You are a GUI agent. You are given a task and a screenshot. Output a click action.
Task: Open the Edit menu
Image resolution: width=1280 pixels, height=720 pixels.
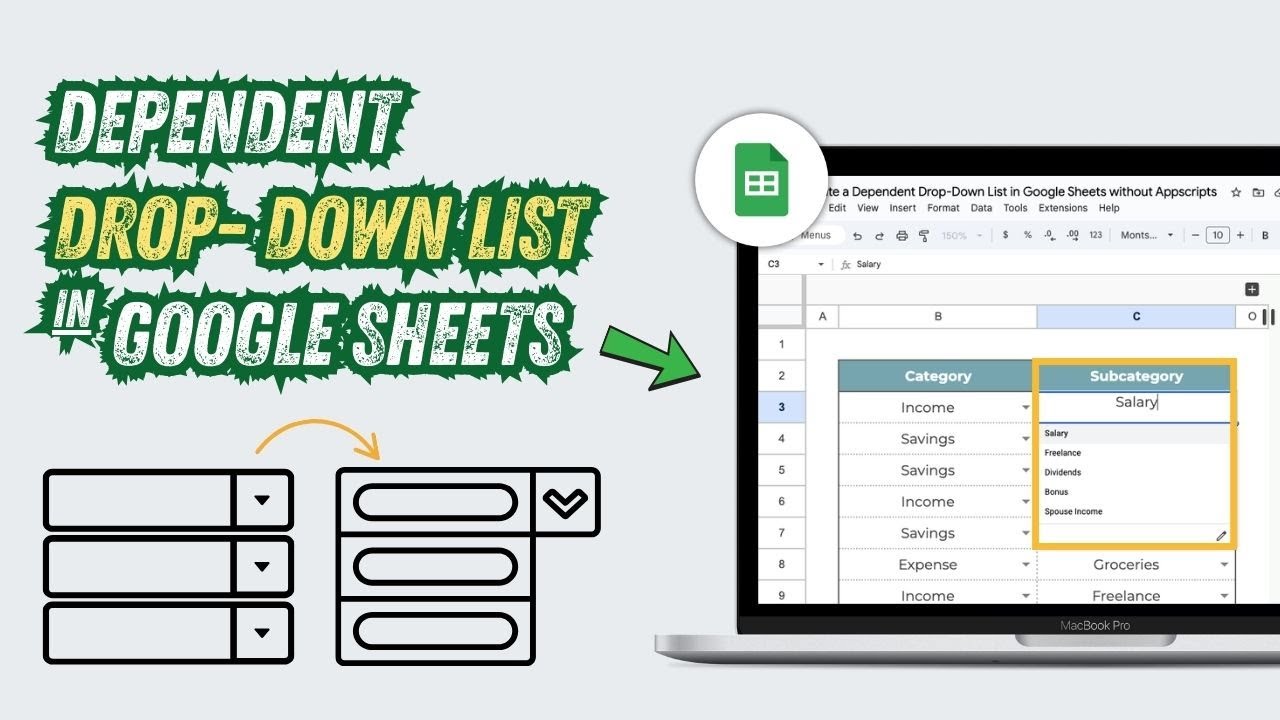(x=837, y=208)
